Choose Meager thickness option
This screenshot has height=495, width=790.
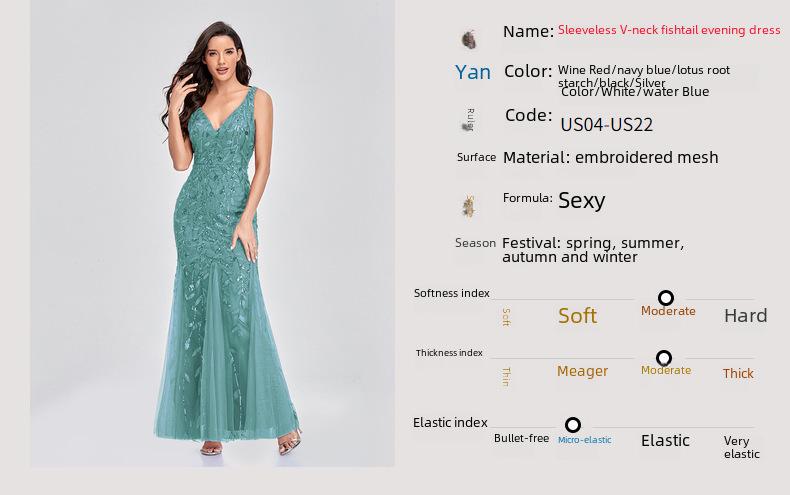point(582,372)
